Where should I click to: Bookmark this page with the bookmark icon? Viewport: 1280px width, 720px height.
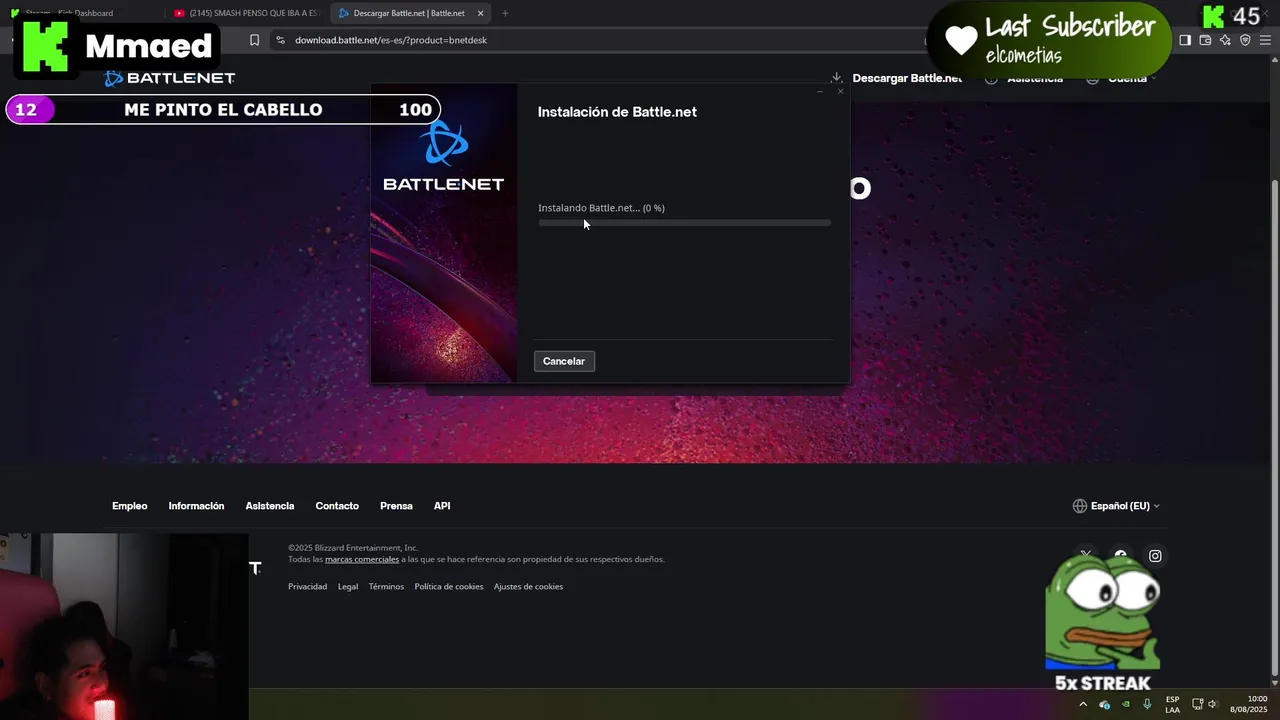(254, 40)
